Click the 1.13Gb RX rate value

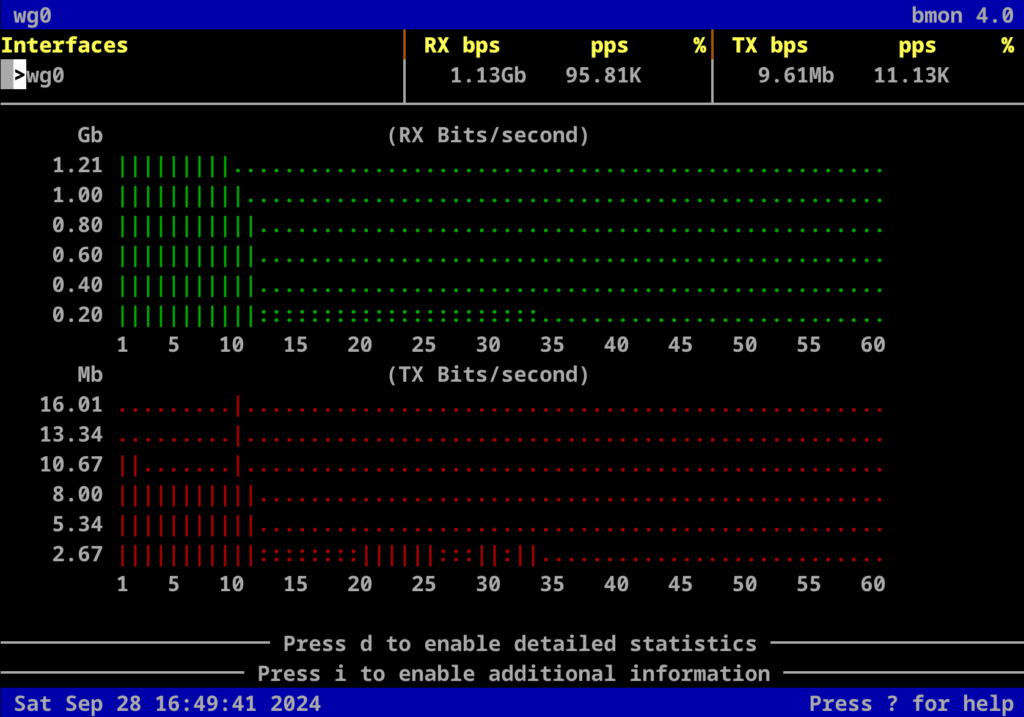[488, 75]
